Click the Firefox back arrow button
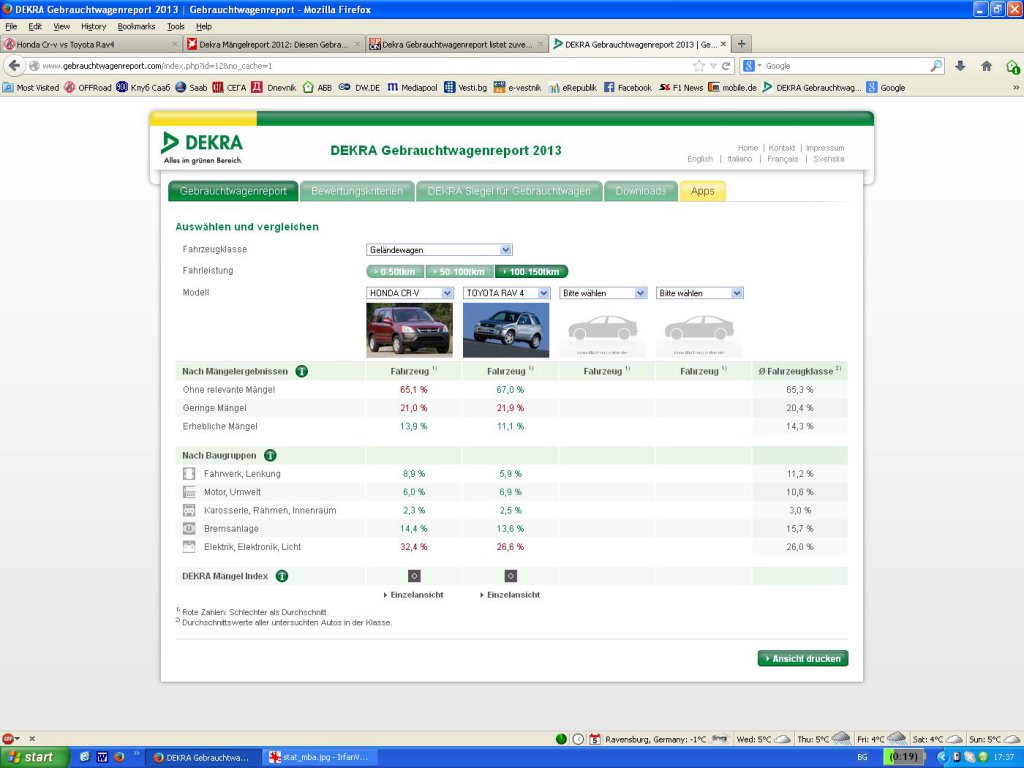 click(x=15, y=66)
